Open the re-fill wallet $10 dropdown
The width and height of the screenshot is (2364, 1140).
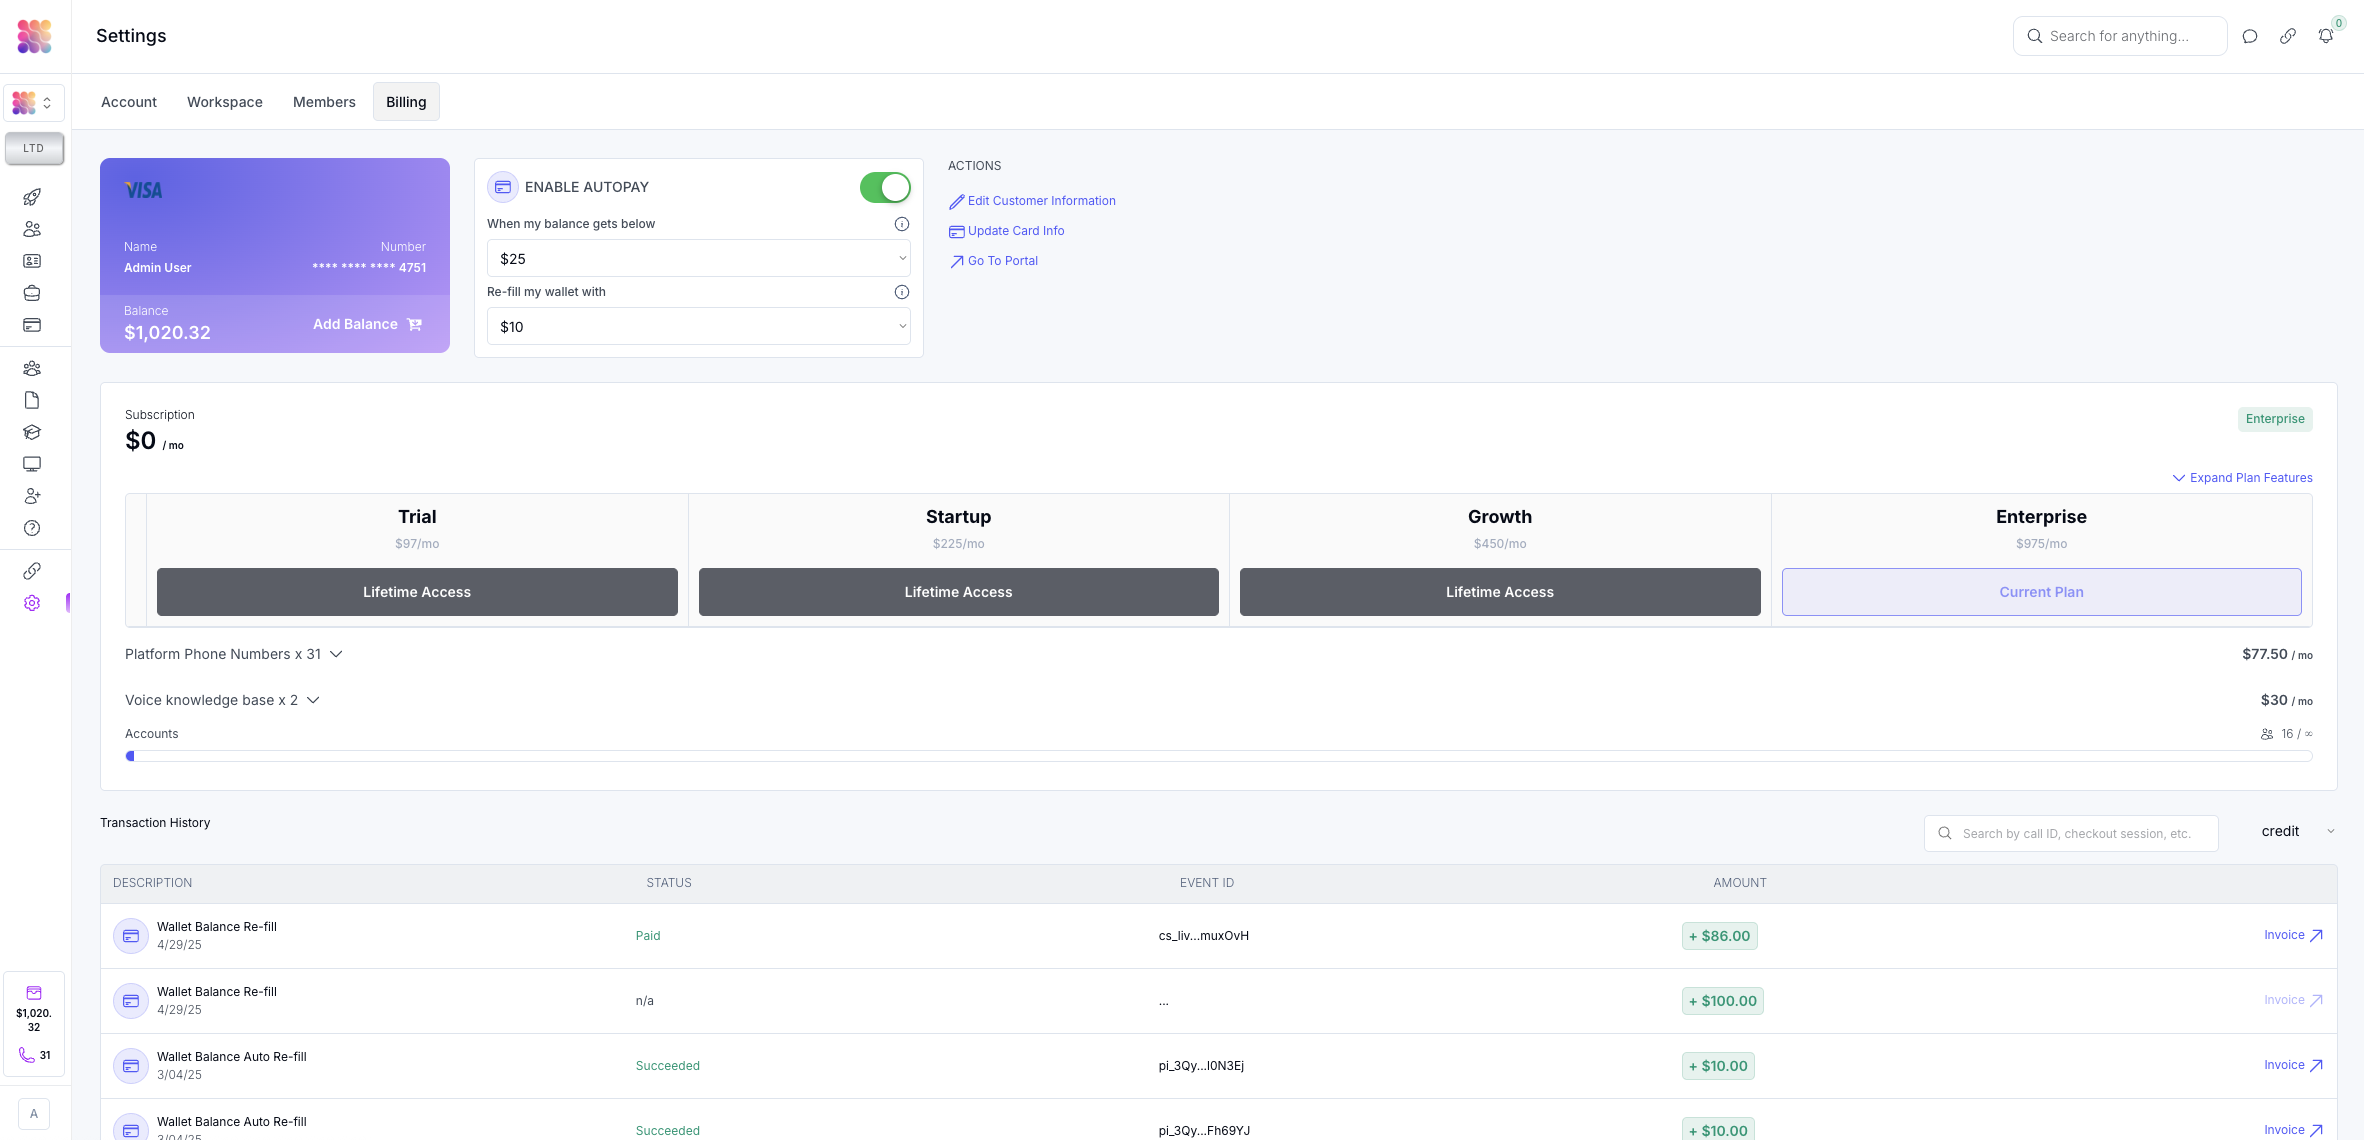(x=697, y=326)
